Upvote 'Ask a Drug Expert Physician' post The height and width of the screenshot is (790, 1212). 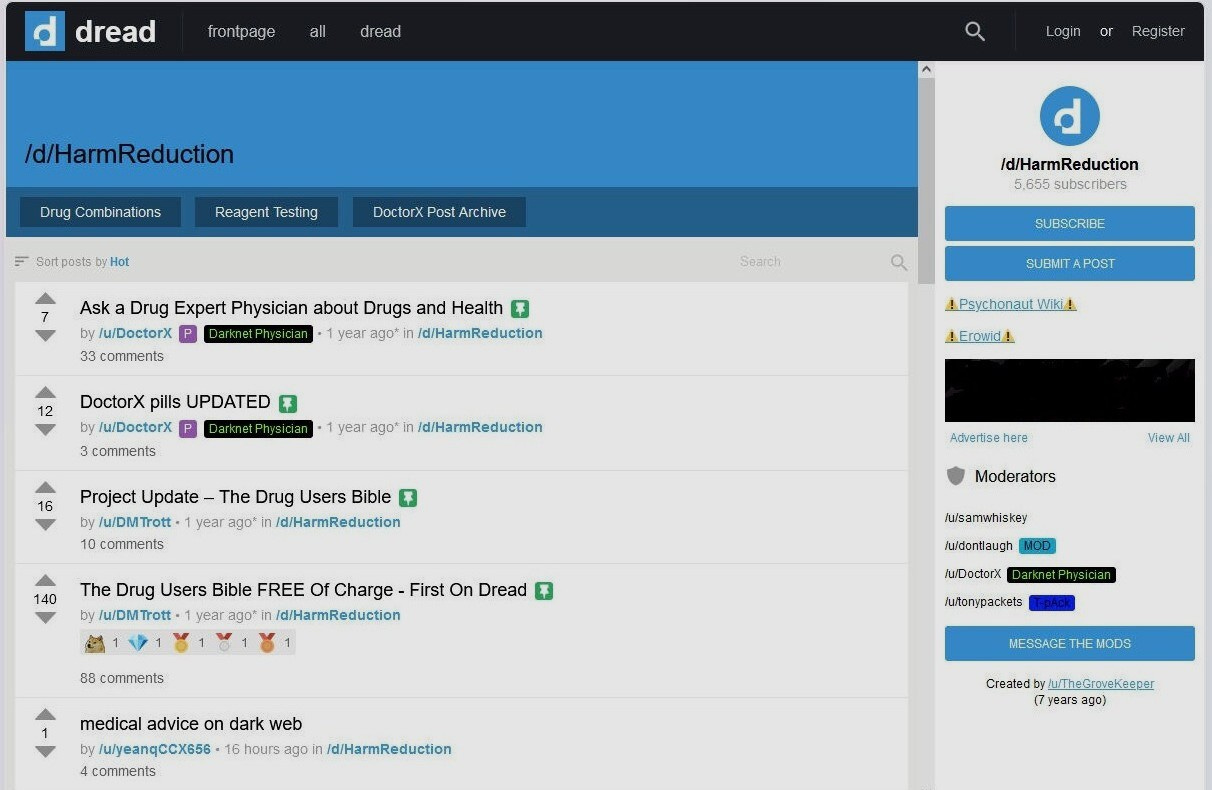pos(45,298)
